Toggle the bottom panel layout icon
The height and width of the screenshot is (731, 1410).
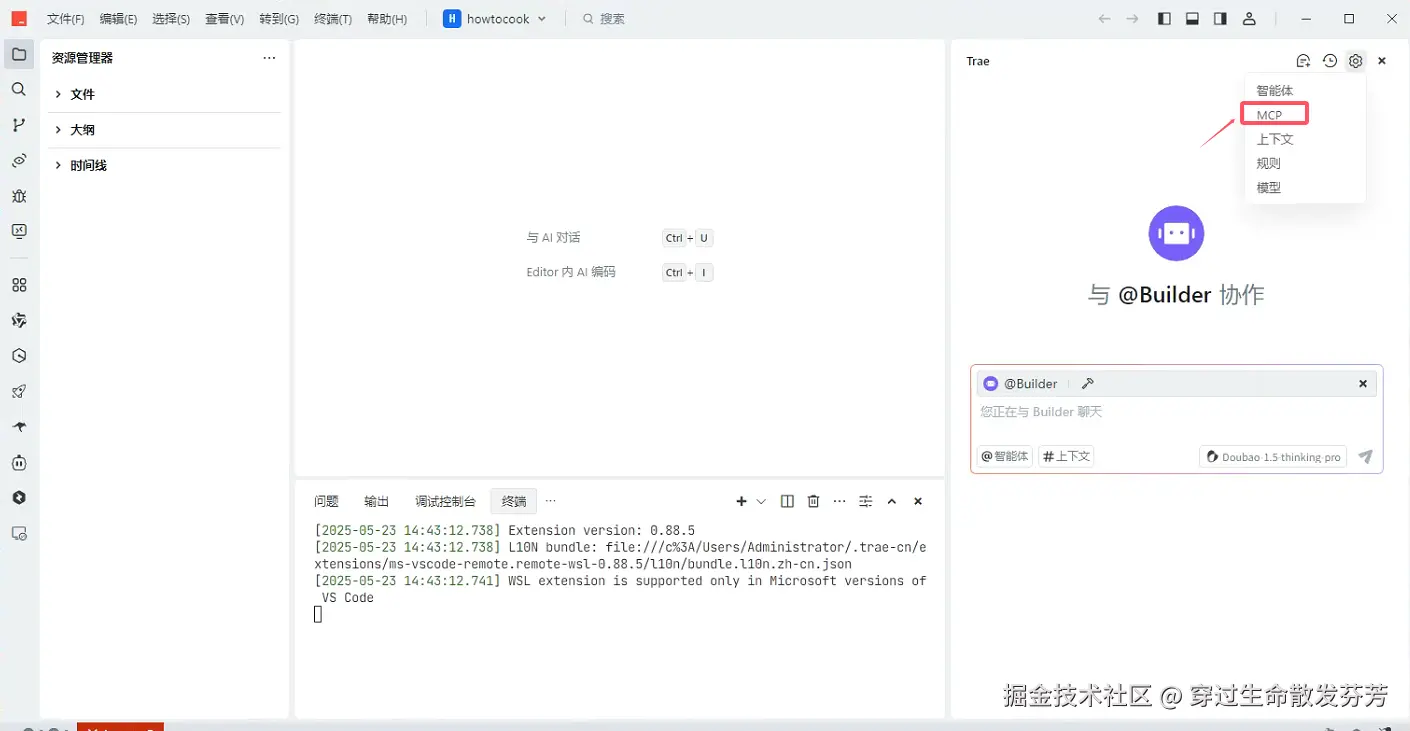click(1192, 19)
